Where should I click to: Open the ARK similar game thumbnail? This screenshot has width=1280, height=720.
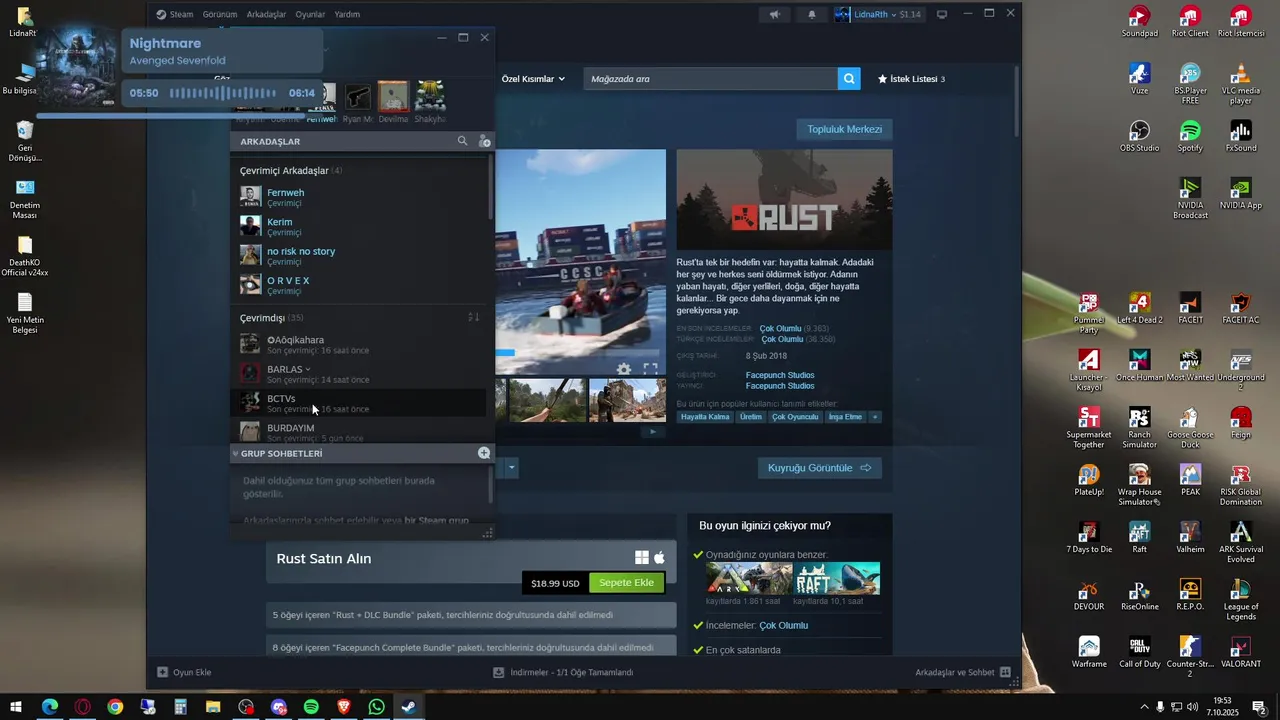tap(749, 578)
